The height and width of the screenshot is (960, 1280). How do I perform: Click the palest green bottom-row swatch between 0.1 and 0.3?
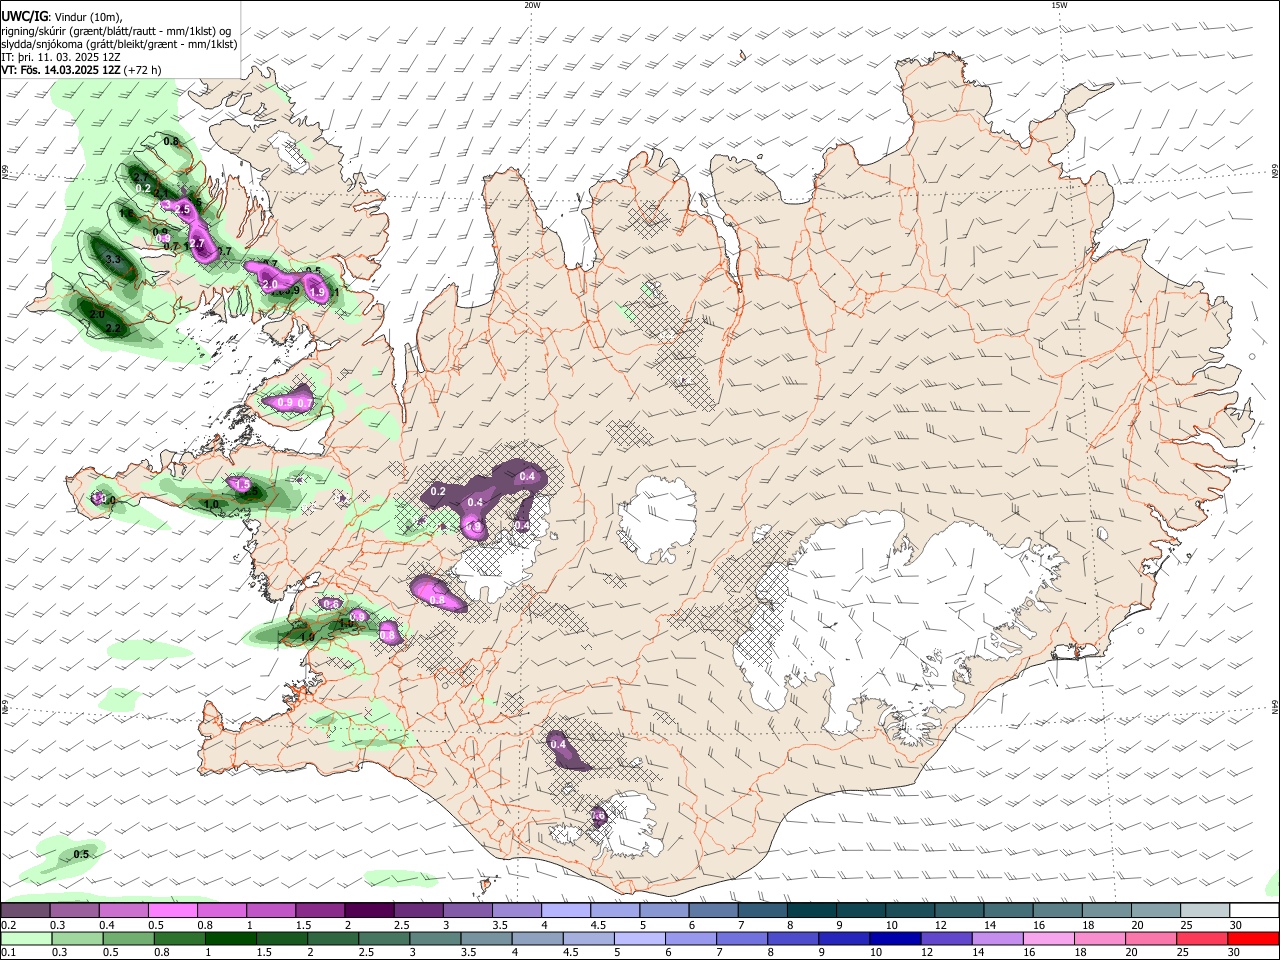pyautogui.click(x=26, y=938)
